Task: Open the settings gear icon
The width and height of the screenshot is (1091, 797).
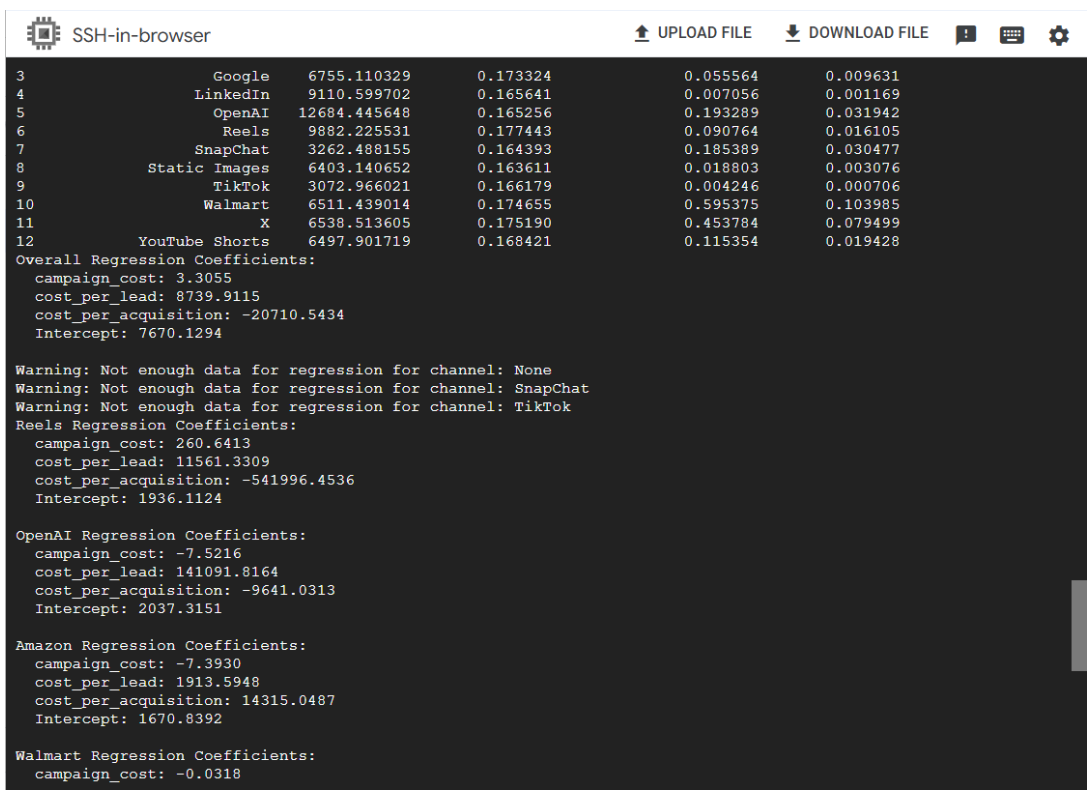Action: (x=1058, y=35)
